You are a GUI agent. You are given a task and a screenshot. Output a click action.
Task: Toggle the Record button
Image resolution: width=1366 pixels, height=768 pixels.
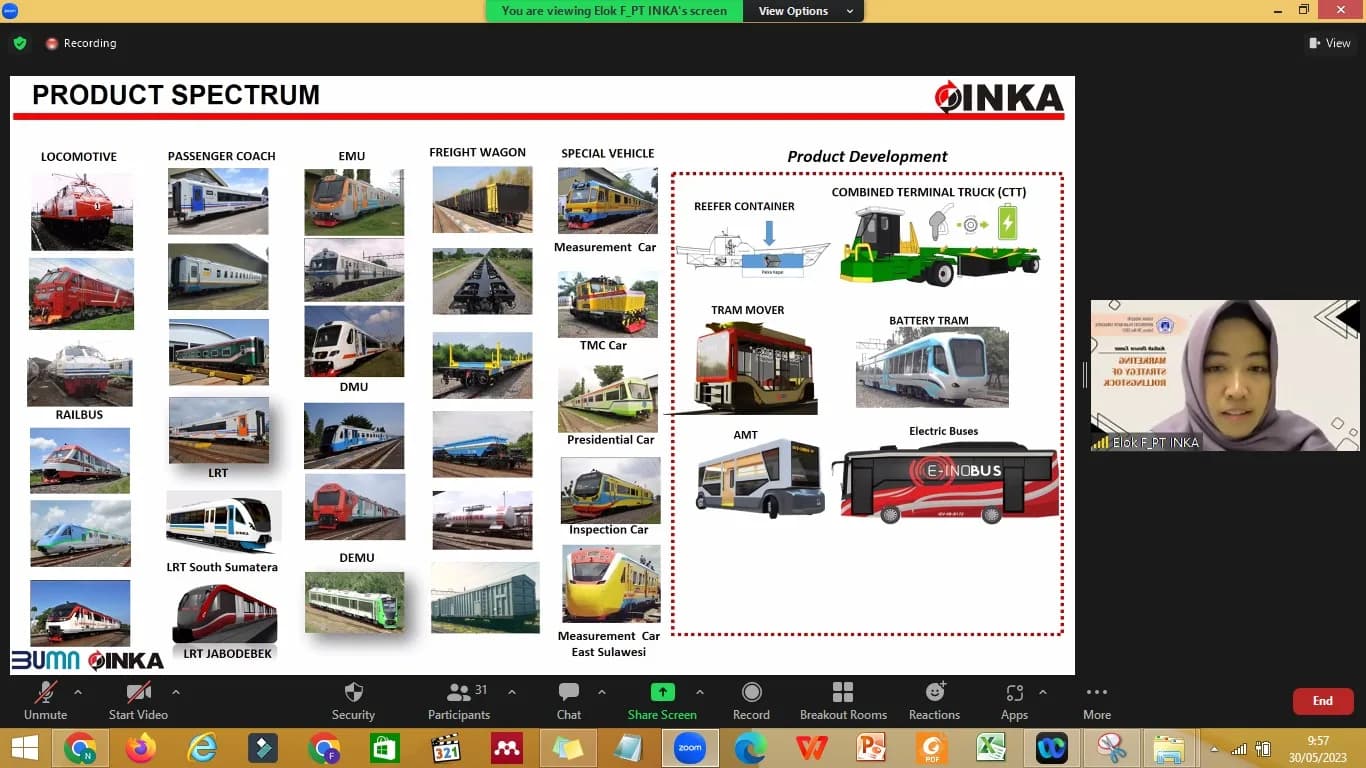[751, 700]
